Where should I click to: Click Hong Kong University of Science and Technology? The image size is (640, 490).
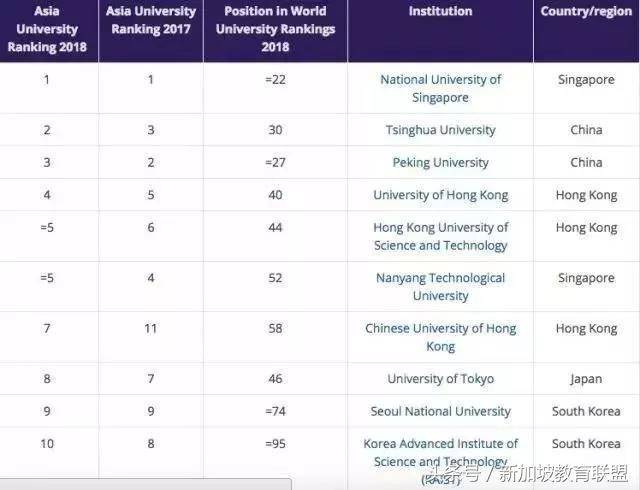[x=440, y=236]
